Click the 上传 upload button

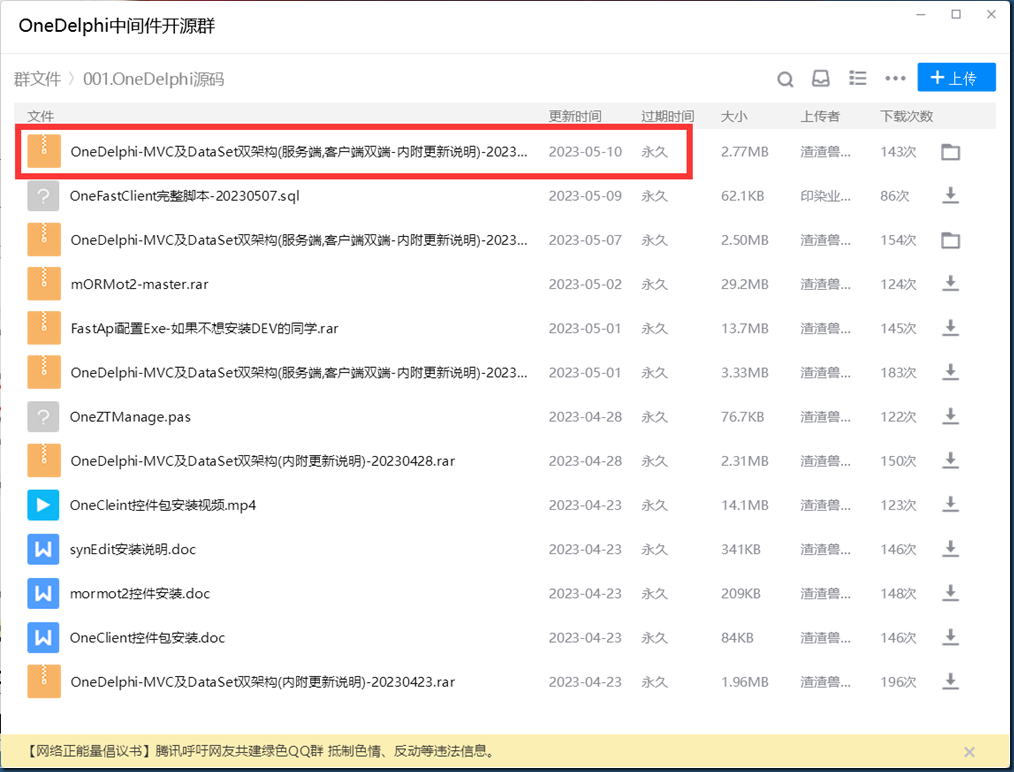(x=956, y=78)
